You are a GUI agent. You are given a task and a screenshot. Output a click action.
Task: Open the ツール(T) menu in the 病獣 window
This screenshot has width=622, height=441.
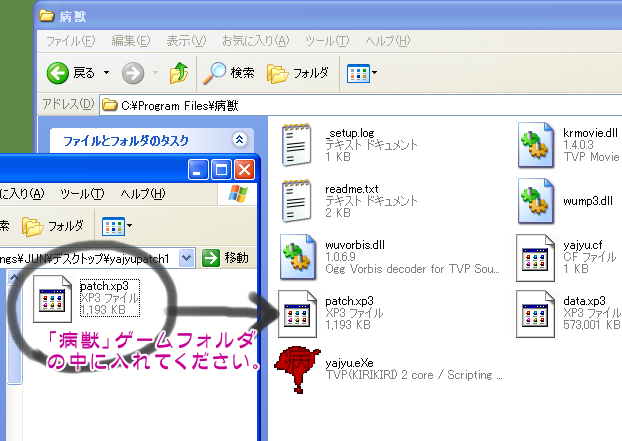tap(327, 40)
